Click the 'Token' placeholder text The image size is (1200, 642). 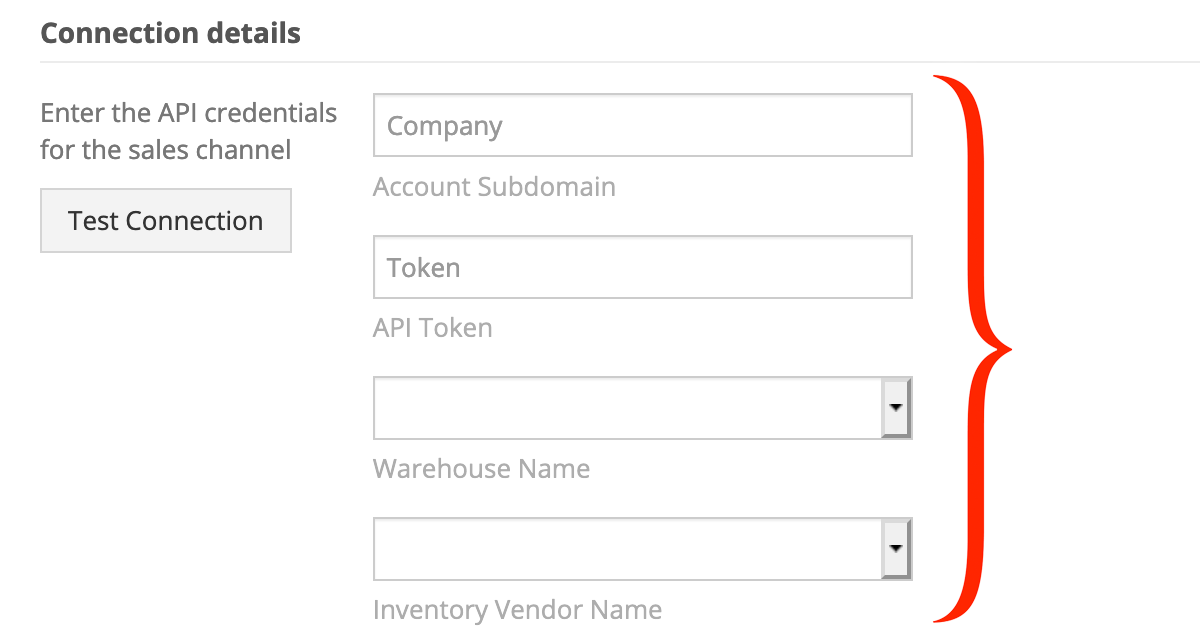point(424,268)
